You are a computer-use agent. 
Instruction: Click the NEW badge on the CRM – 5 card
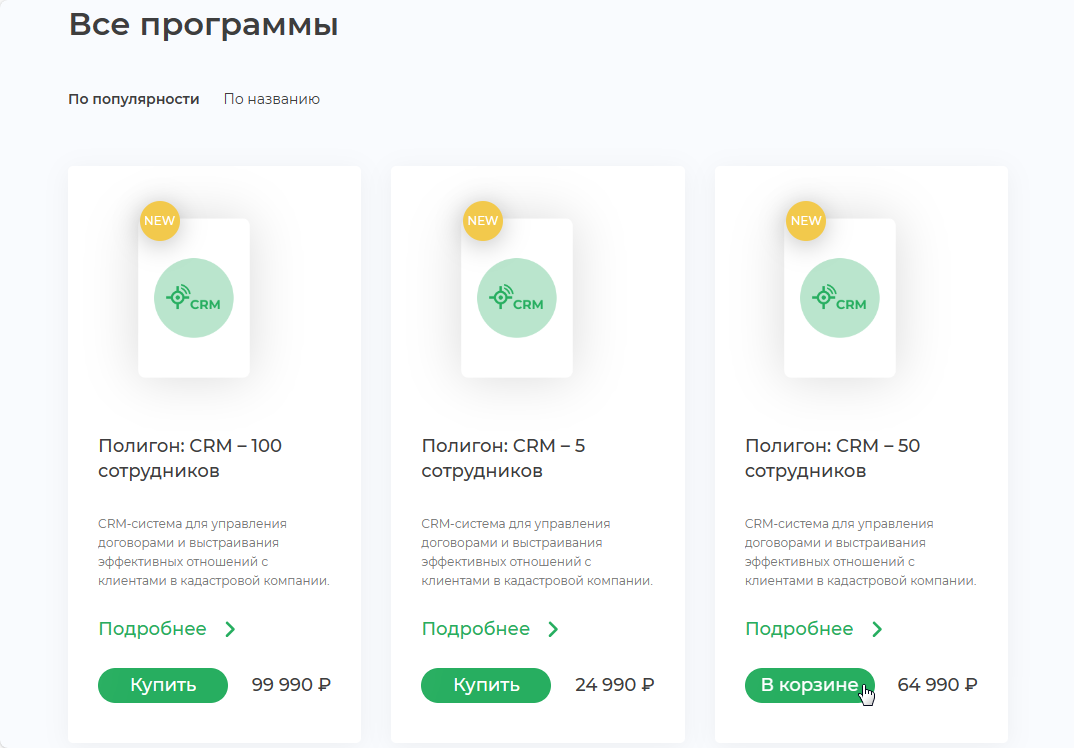[483, 221]
